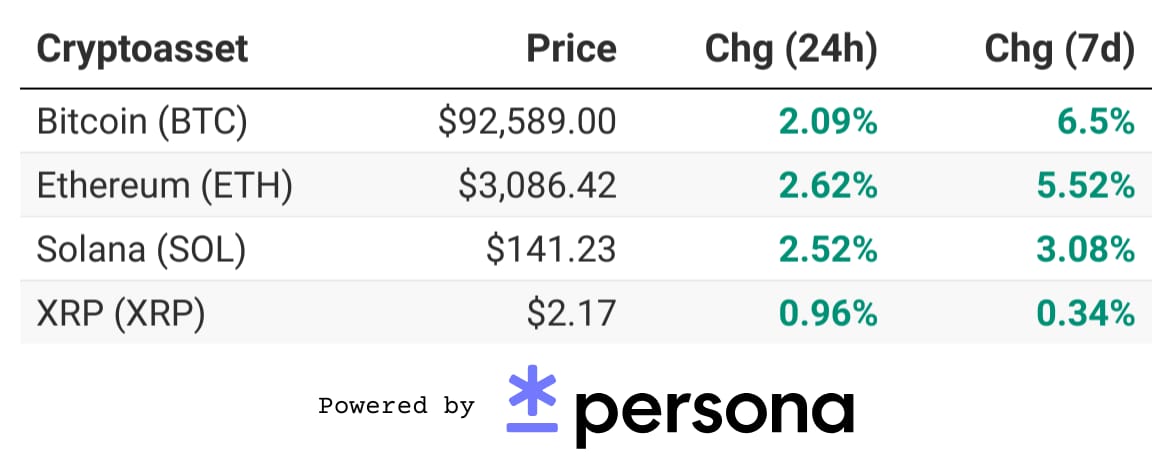Click Bitcoin 24h change 2.09%
The width and height of the screenshot is (1172, 460).
click(x=828, y=122)
